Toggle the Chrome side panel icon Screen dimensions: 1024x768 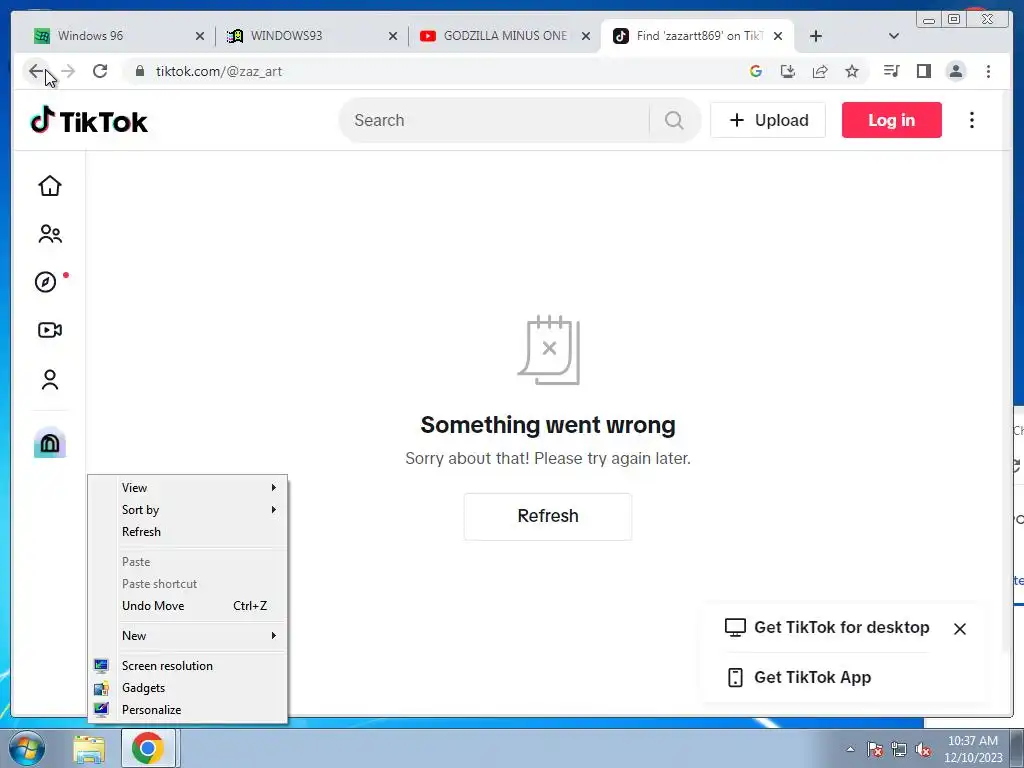pos(923,71)
